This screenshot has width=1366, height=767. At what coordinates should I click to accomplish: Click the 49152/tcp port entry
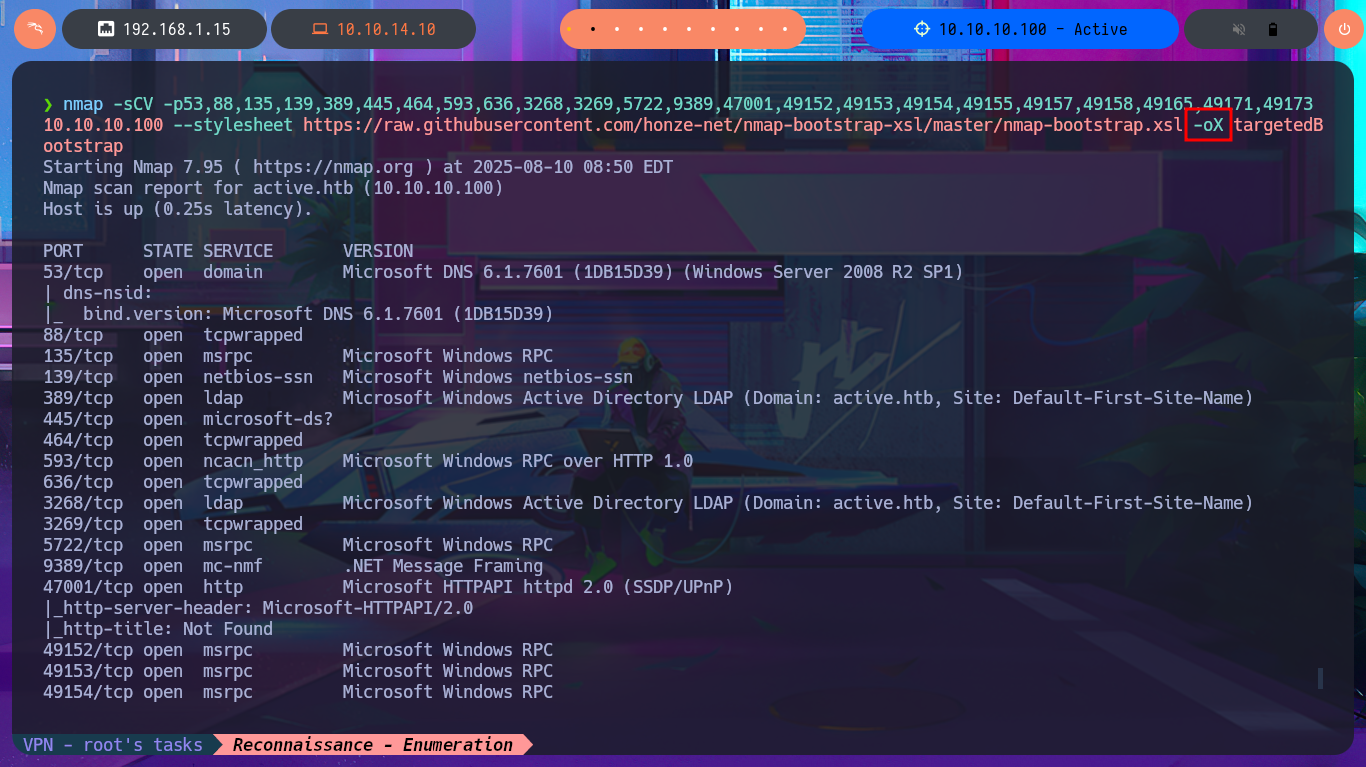click(88, 650)
